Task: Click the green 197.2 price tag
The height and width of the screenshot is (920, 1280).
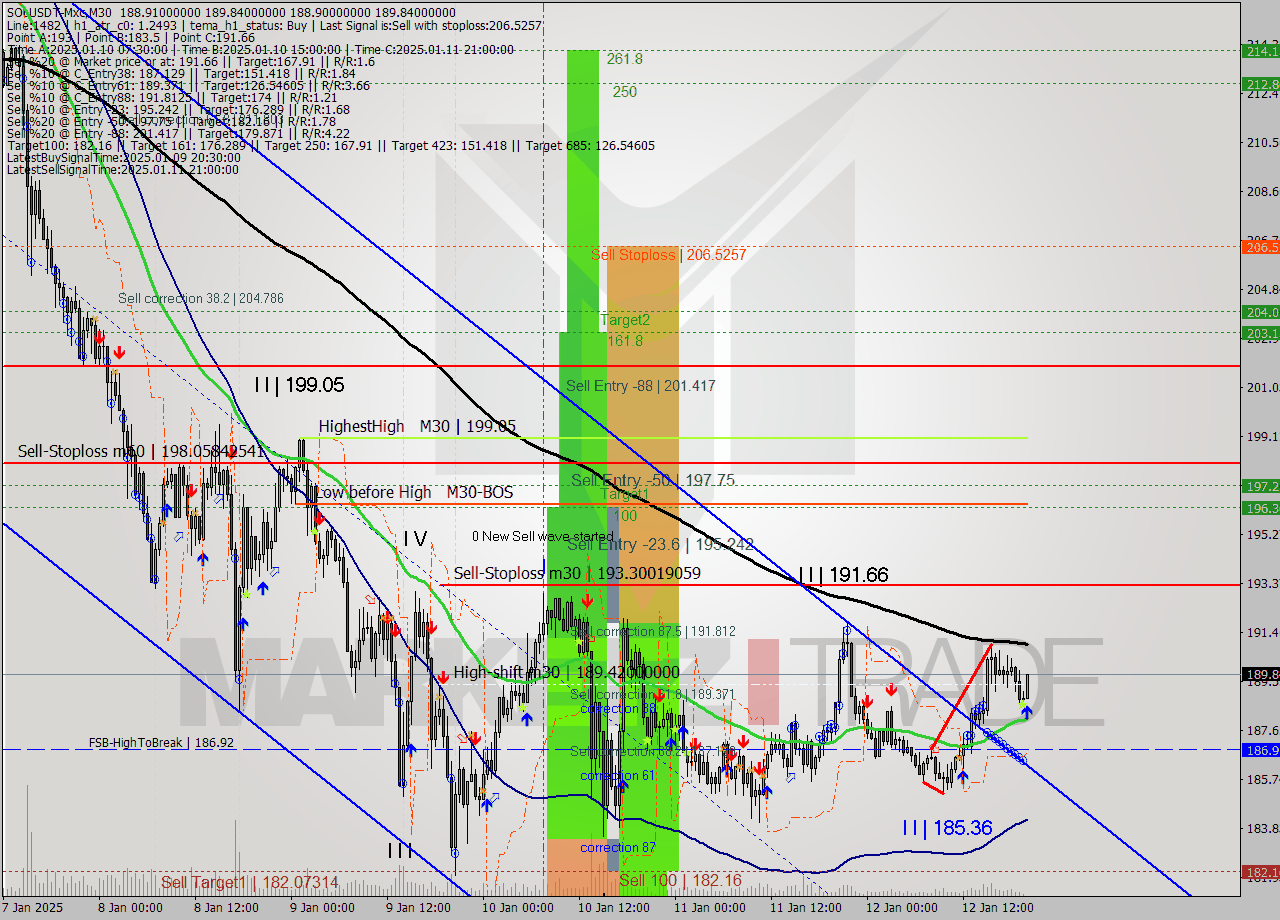Action: click(1261, 486)
